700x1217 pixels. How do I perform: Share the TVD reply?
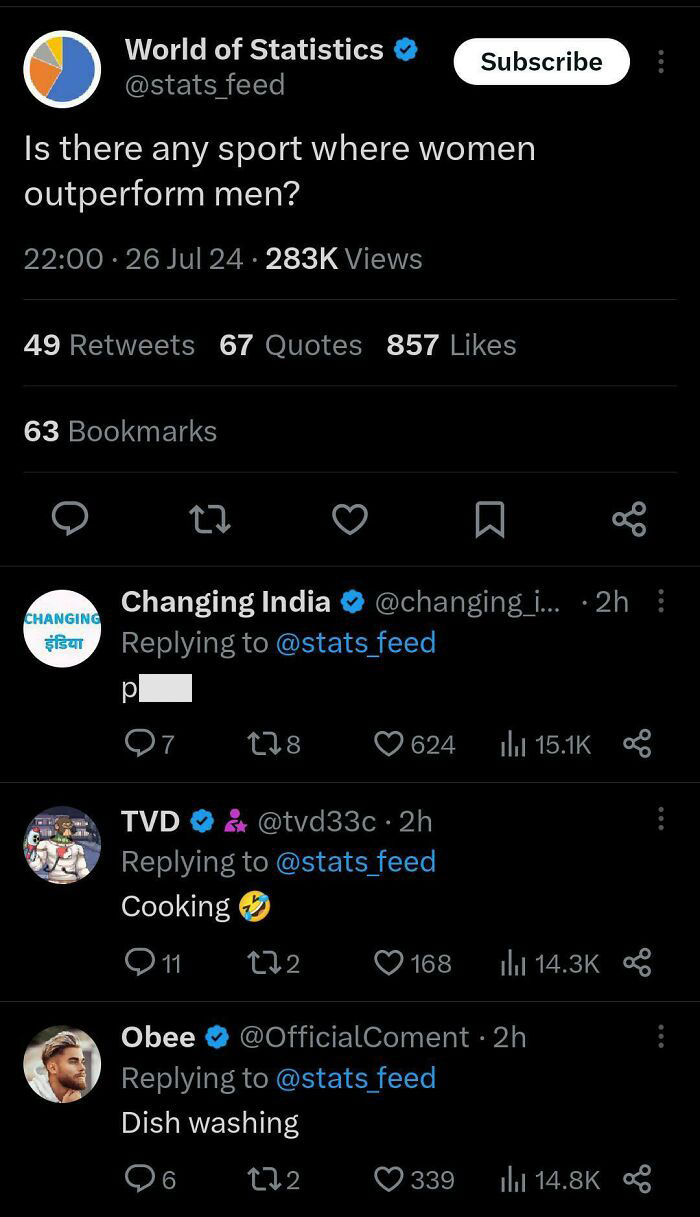pos(637,963)
